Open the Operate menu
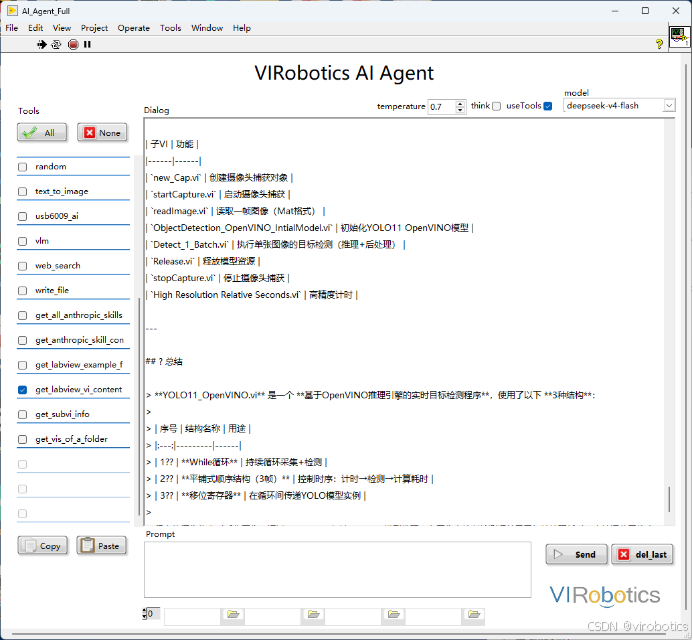 point(133,28)
